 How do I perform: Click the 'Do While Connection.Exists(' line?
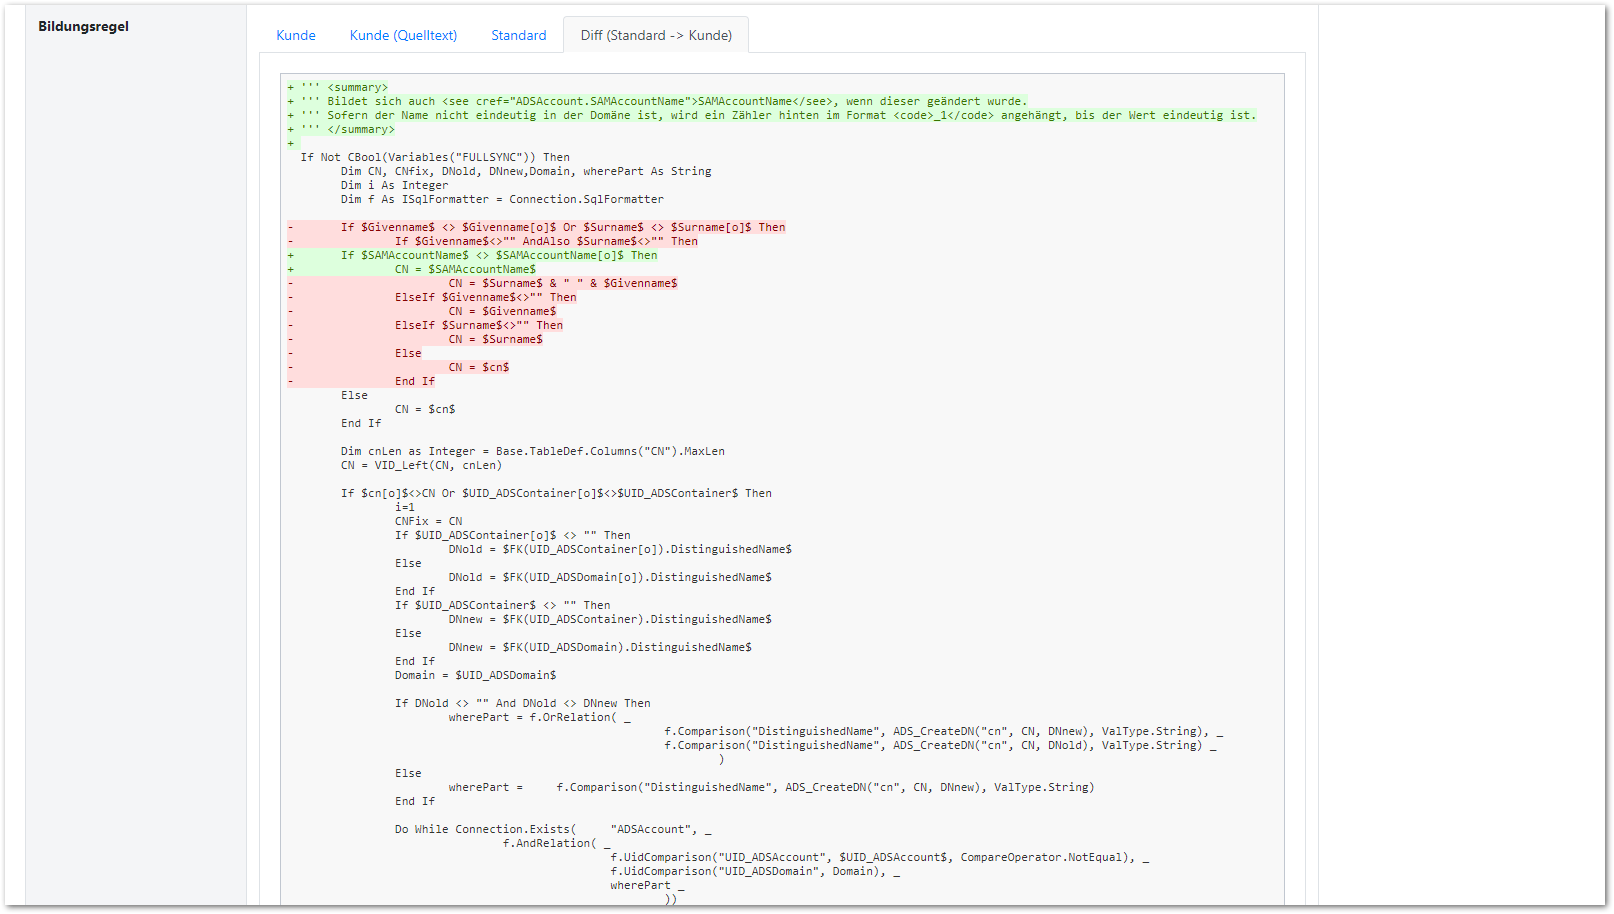(485, 829)
